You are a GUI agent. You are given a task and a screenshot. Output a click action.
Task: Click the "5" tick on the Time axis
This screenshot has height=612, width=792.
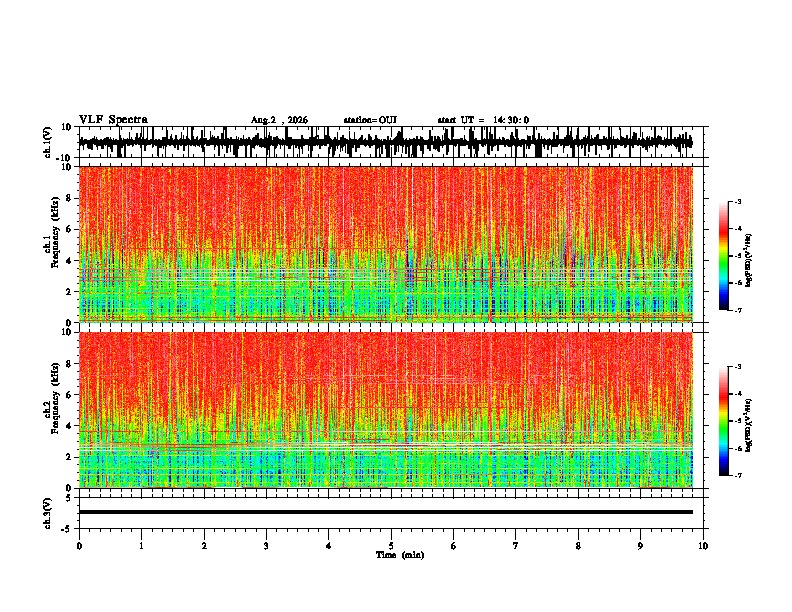pos(391,546)
